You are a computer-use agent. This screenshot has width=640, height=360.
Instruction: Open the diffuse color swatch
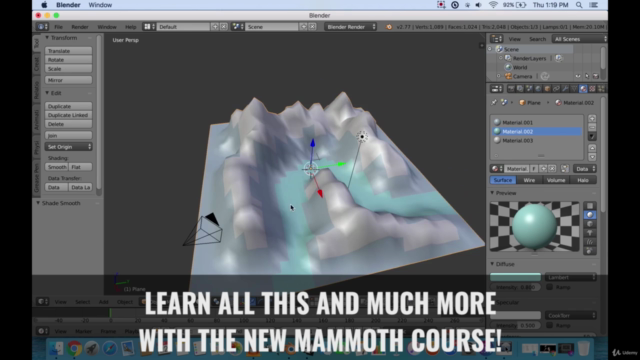[516, 277]
